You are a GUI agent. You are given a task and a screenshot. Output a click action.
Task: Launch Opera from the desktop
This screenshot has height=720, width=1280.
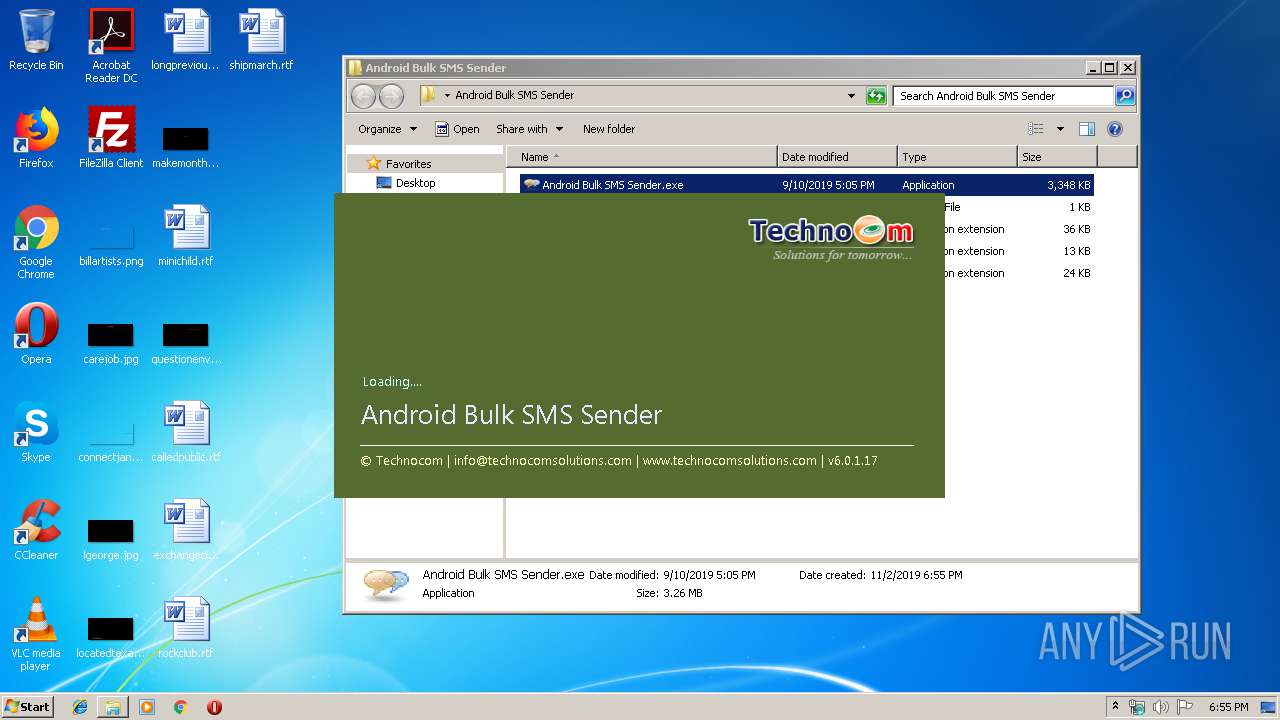36,334
